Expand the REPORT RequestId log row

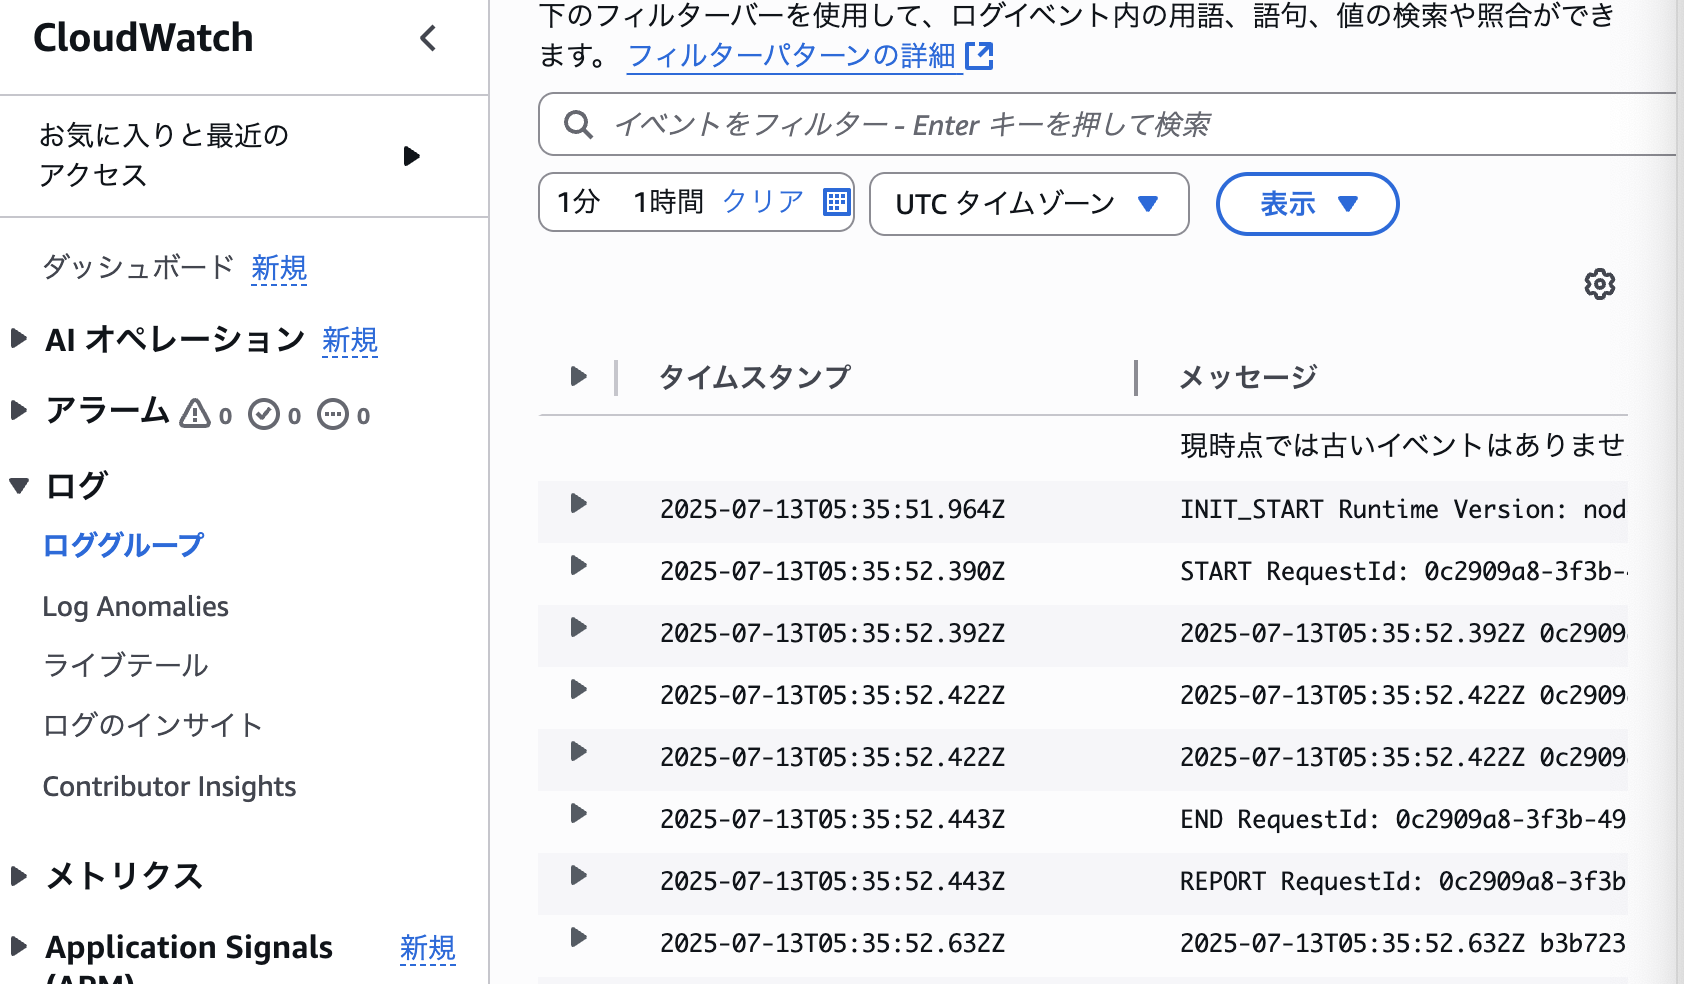(578, 875)
